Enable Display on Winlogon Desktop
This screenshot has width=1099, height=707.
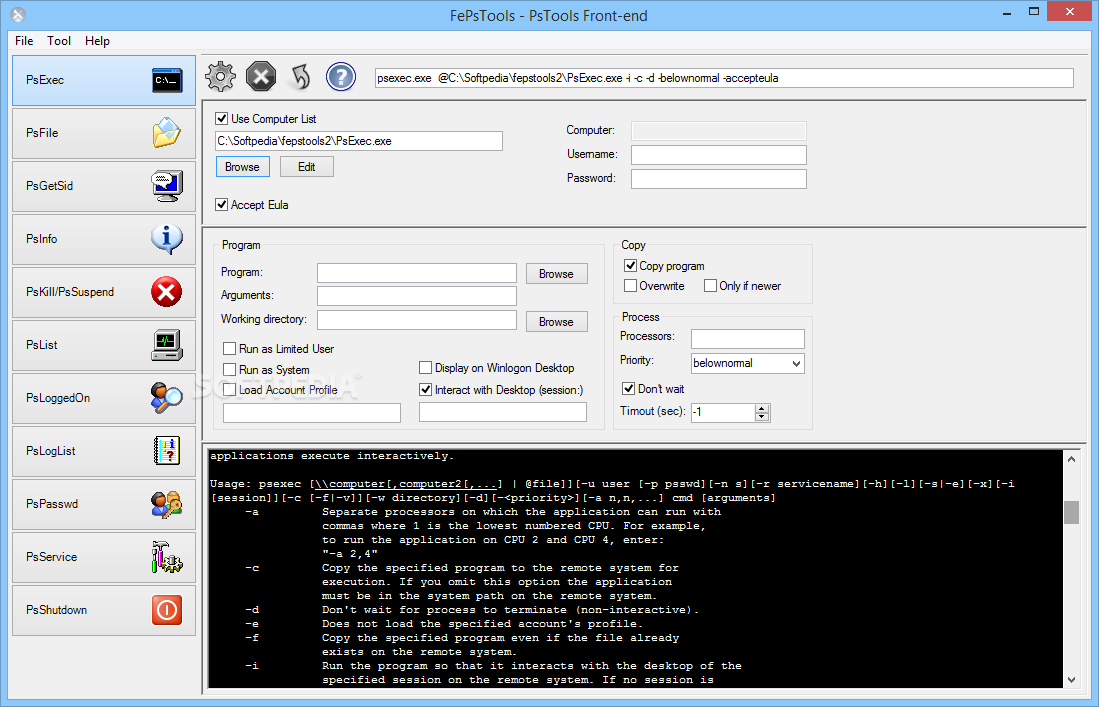pos(425,368)
